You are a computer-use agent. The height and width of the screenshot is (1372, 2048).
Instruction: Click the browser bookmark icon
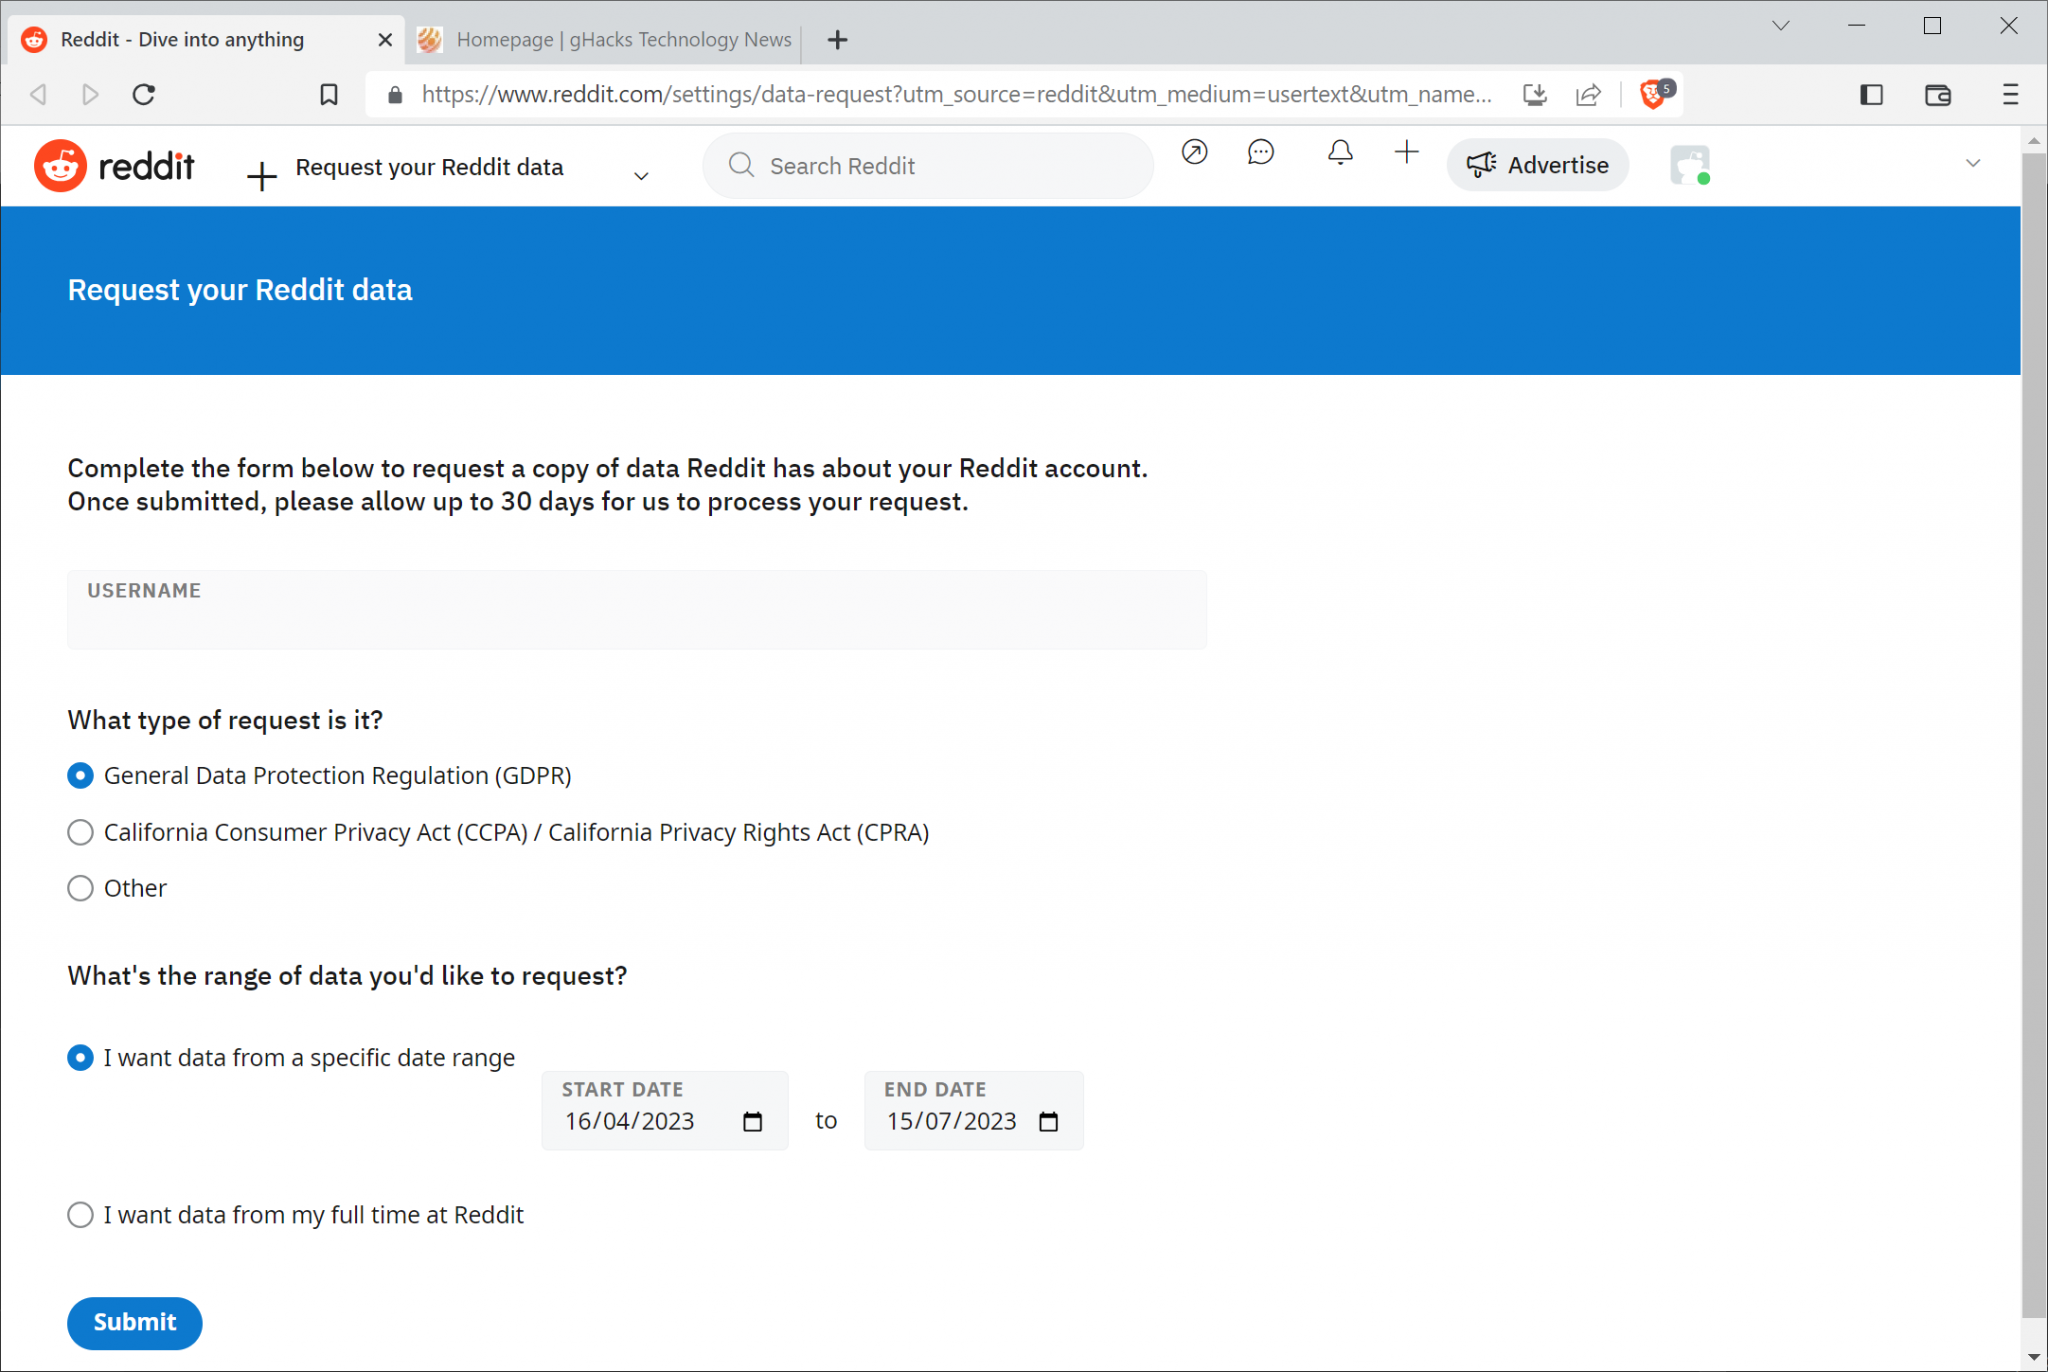pyautogui.click(x=326, y=95)
